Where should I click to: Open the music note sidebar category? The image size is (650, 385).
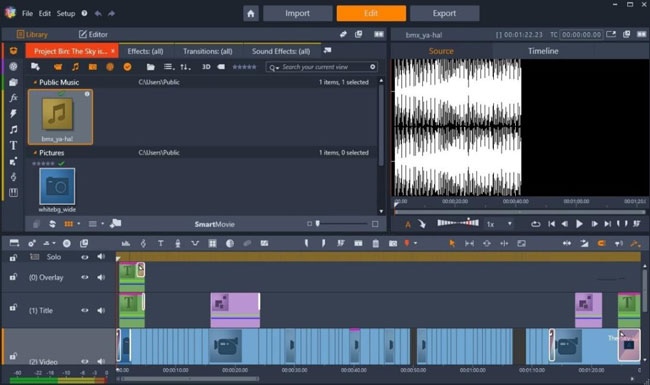(13, 130)
